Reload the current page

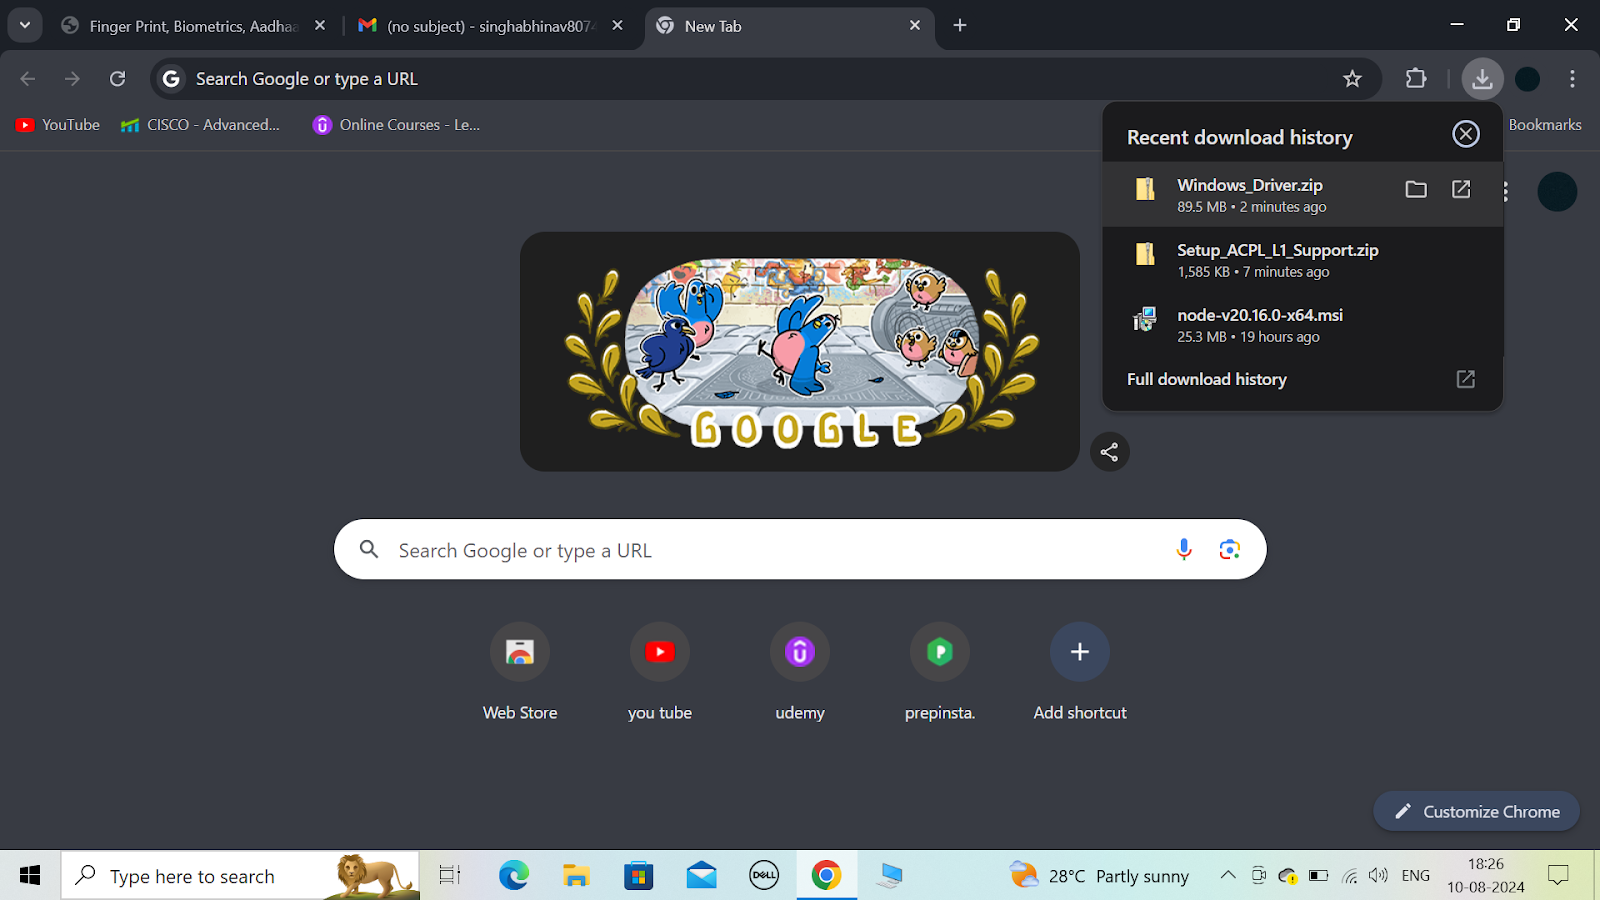[117, 79]
